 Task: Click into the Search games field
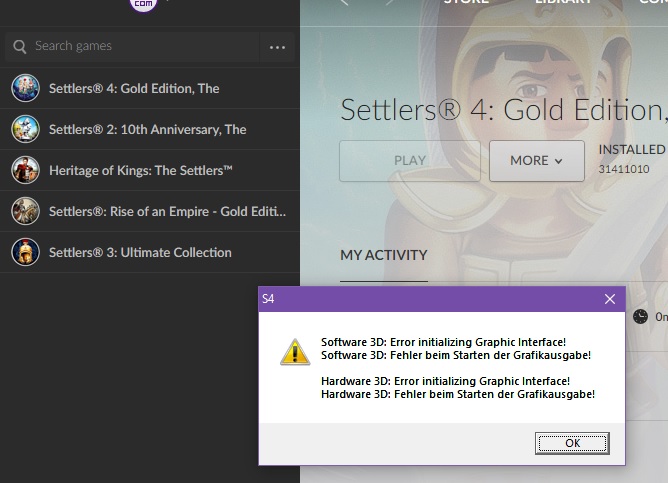132,46
